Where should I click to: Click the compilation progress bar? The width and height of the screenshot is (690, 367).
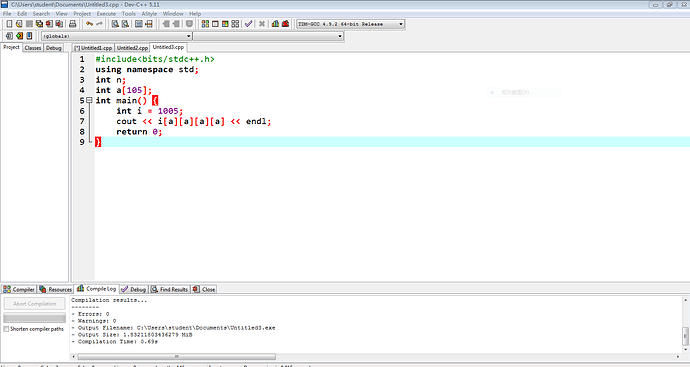(x=35, y=317)
